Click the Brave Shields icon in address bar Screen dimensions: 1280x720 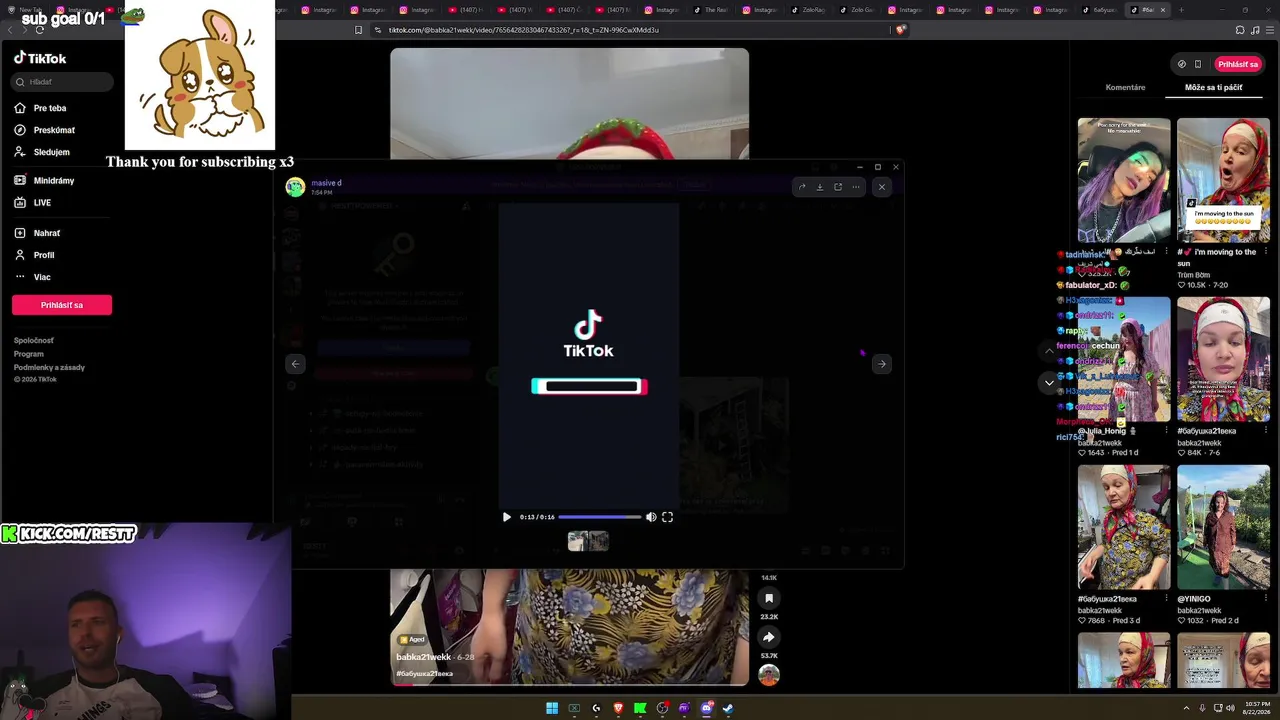click(900, 30)
